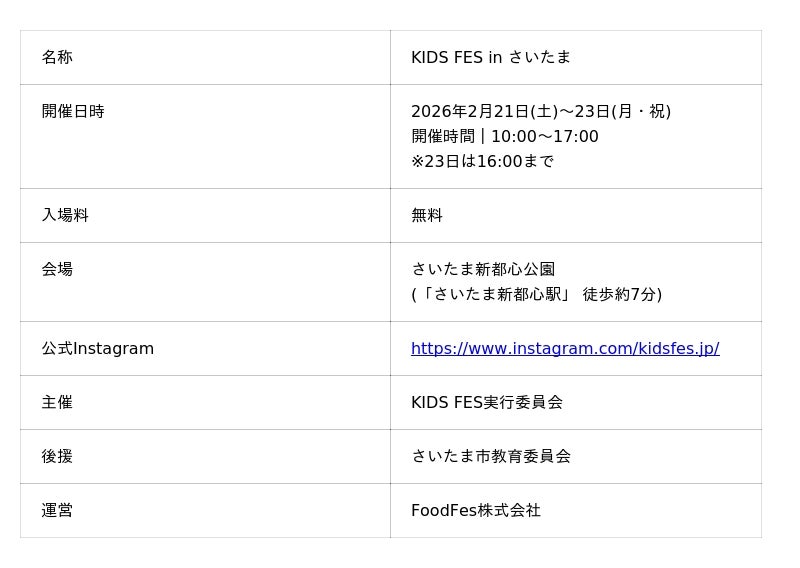The width and height of the screenshot is (800, 568).
Task: Select the KIDS FES in さいたま text
Action: click(491, 58)
